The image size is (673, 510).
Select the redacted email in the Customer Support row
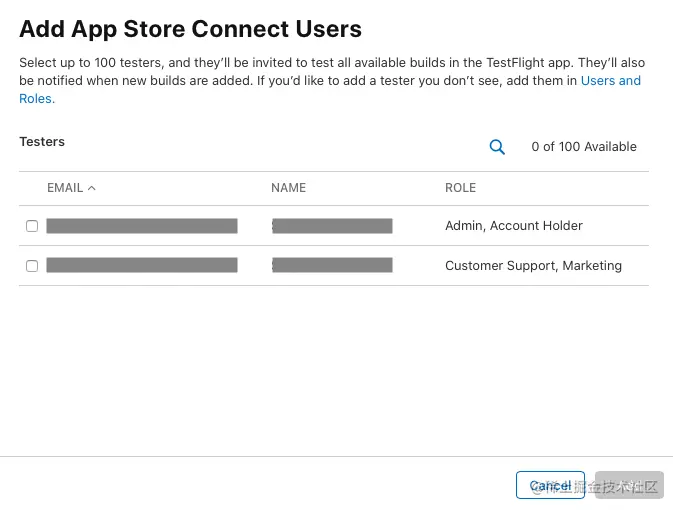(x=142, y=265)
